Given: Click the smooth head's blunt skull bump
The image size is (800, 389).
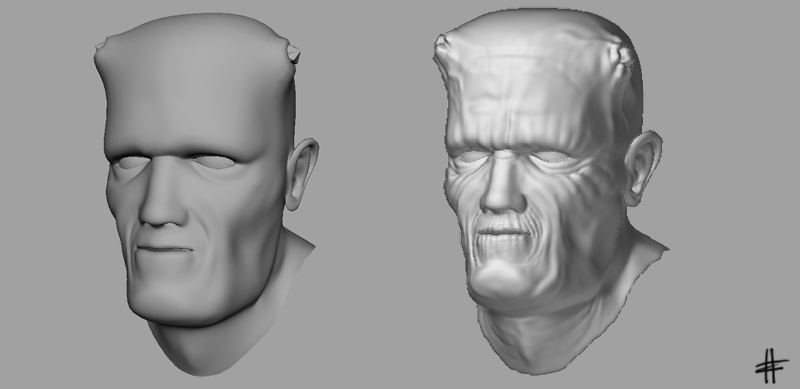Looking at the screenshot, I should (101, 46).
